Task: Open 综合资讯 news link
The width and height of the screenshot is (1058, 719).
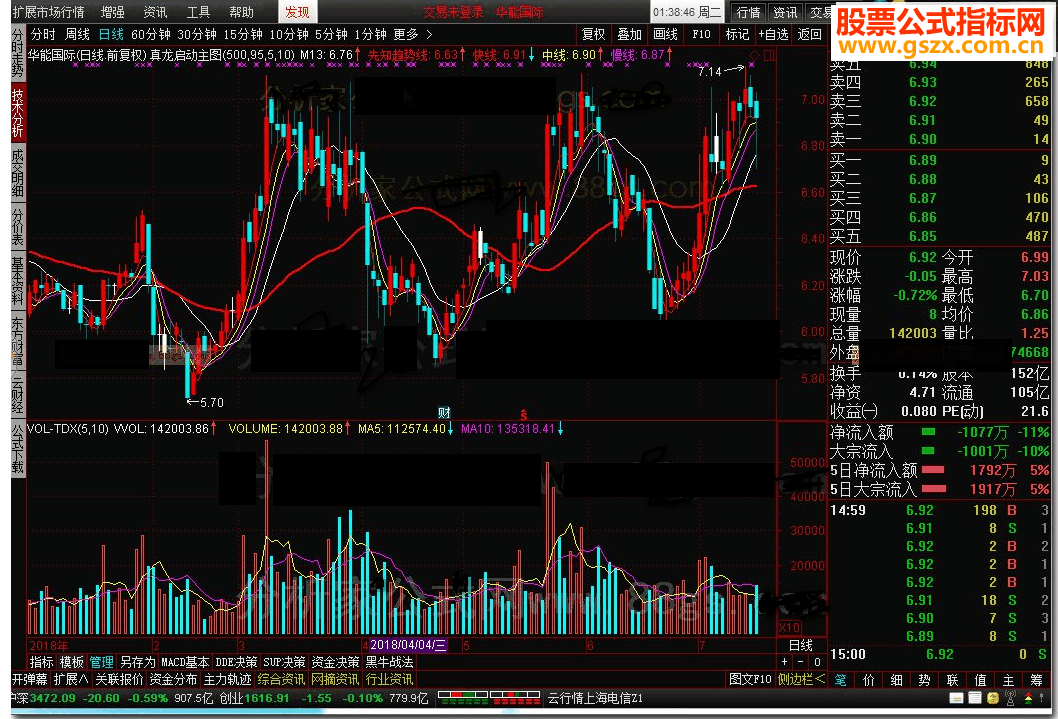Action: [281, 679]
